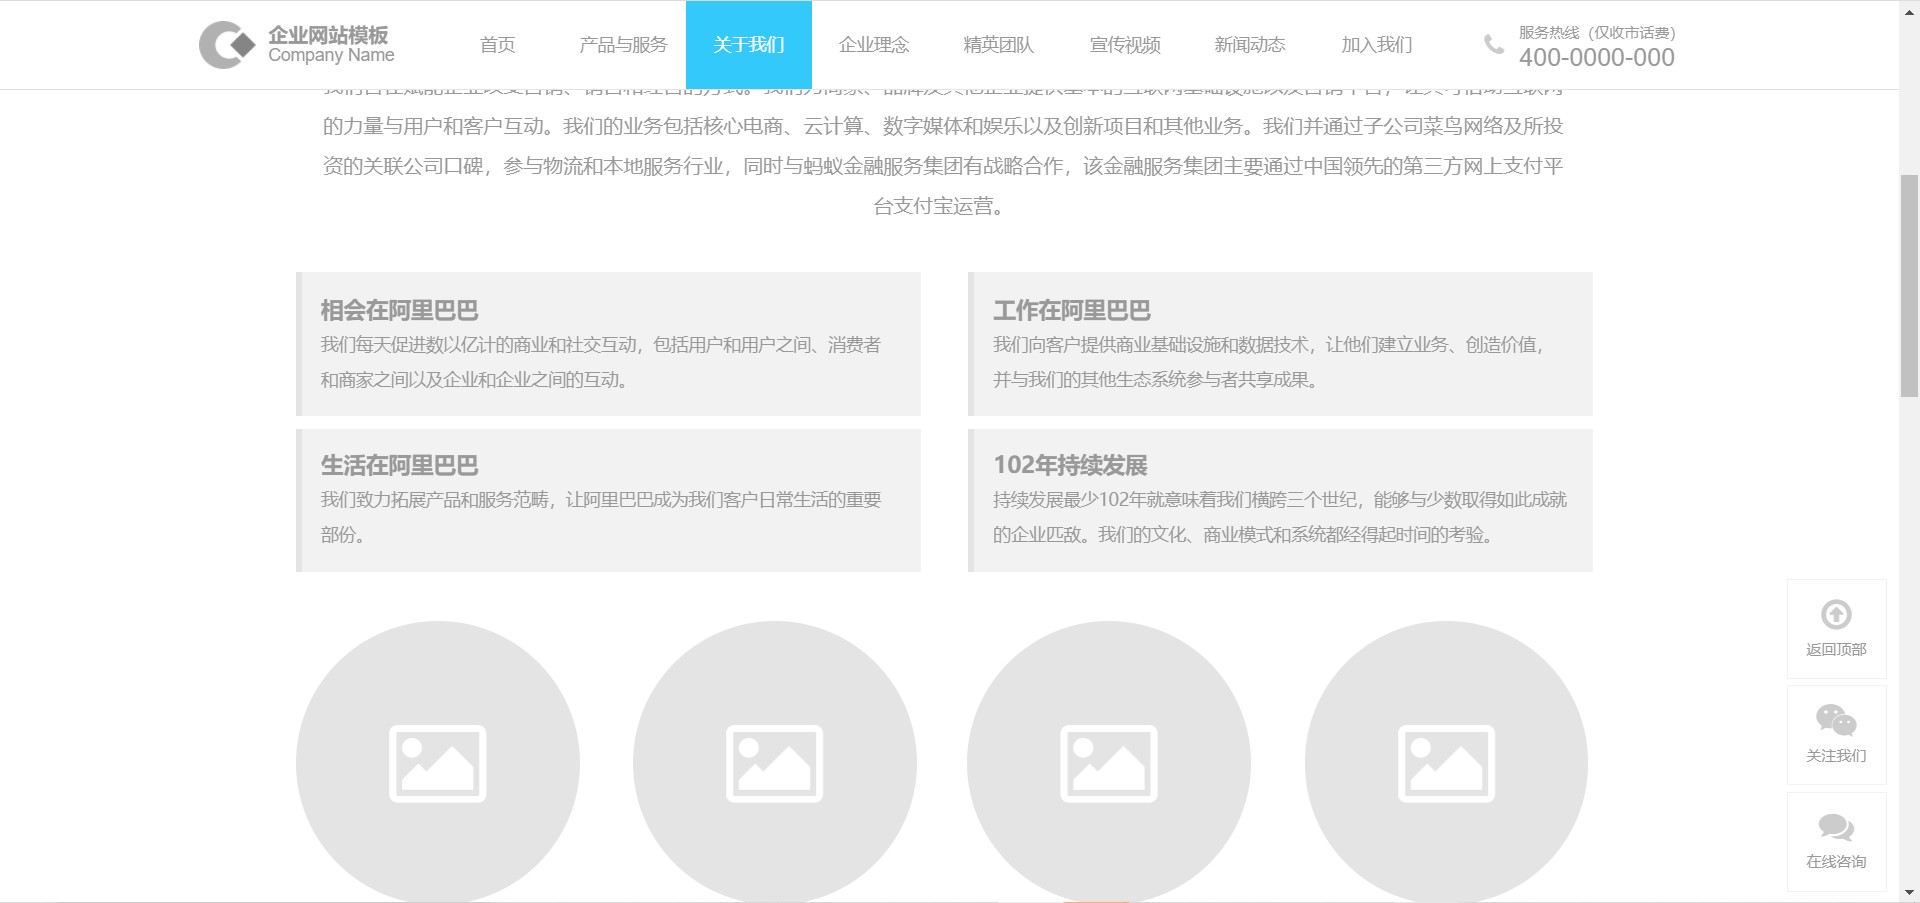Open the 宣传视频 menu item
The width and height of the screenshot is (1920, 903).
click(x=1125, y=45)
